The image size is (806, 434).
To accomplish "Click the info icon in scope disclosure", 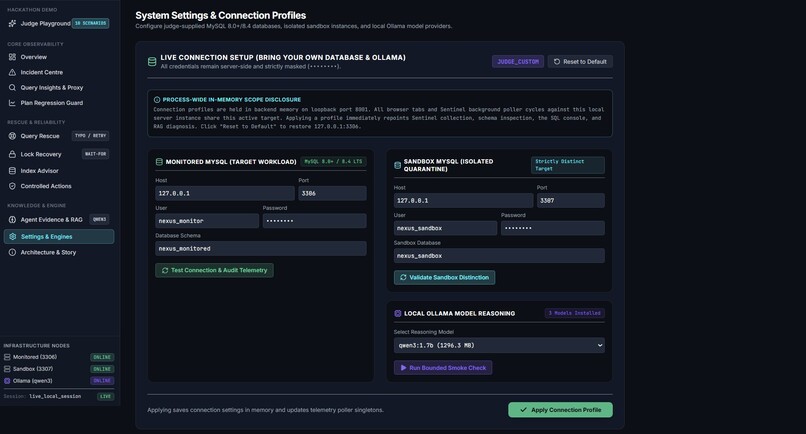I will (157, 100).
